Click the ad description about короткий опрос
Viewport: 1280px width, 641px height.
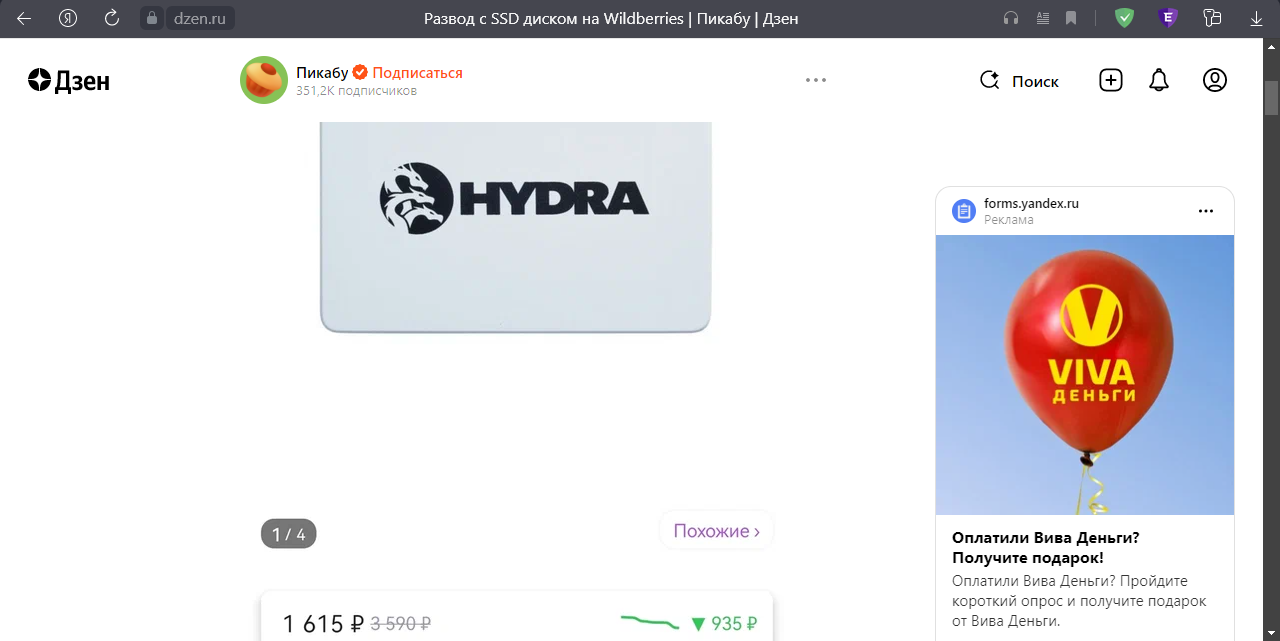pyautogui.click(x=1079, y=601)
